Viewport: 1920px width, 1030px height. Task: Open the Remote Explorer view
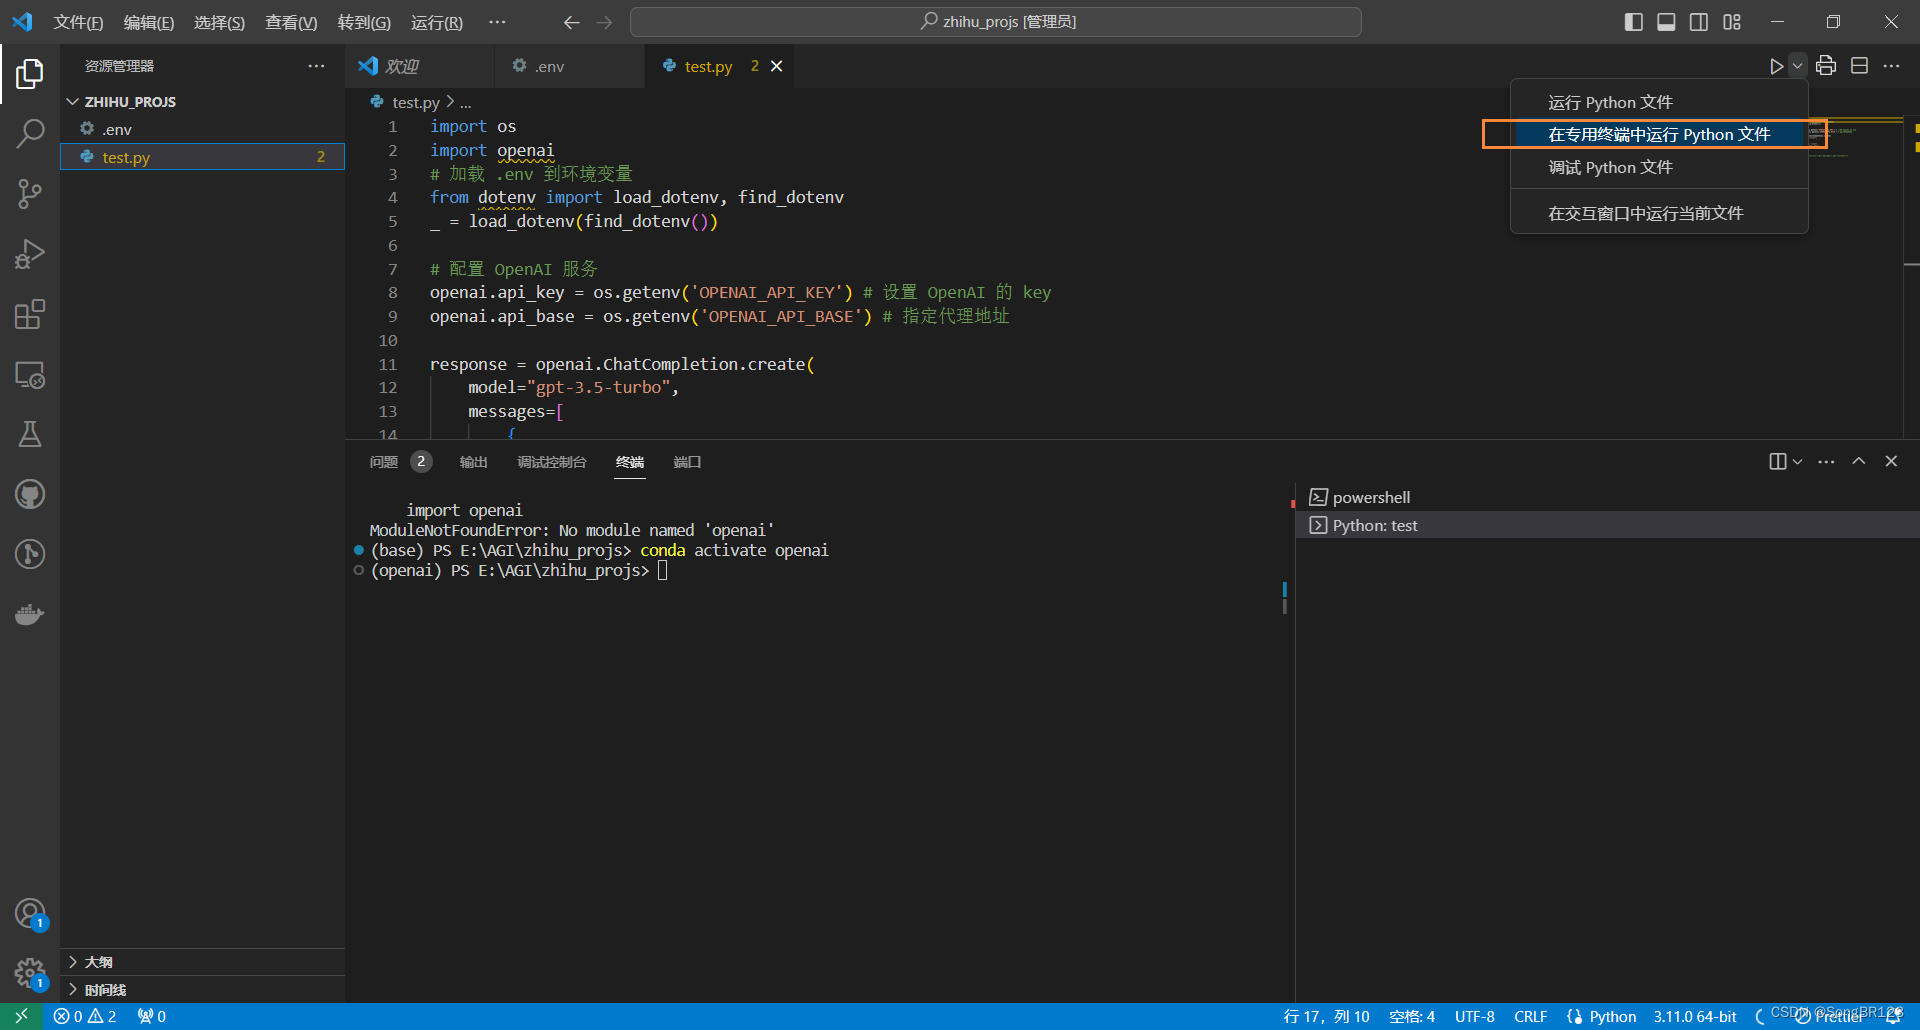point(30,375)
